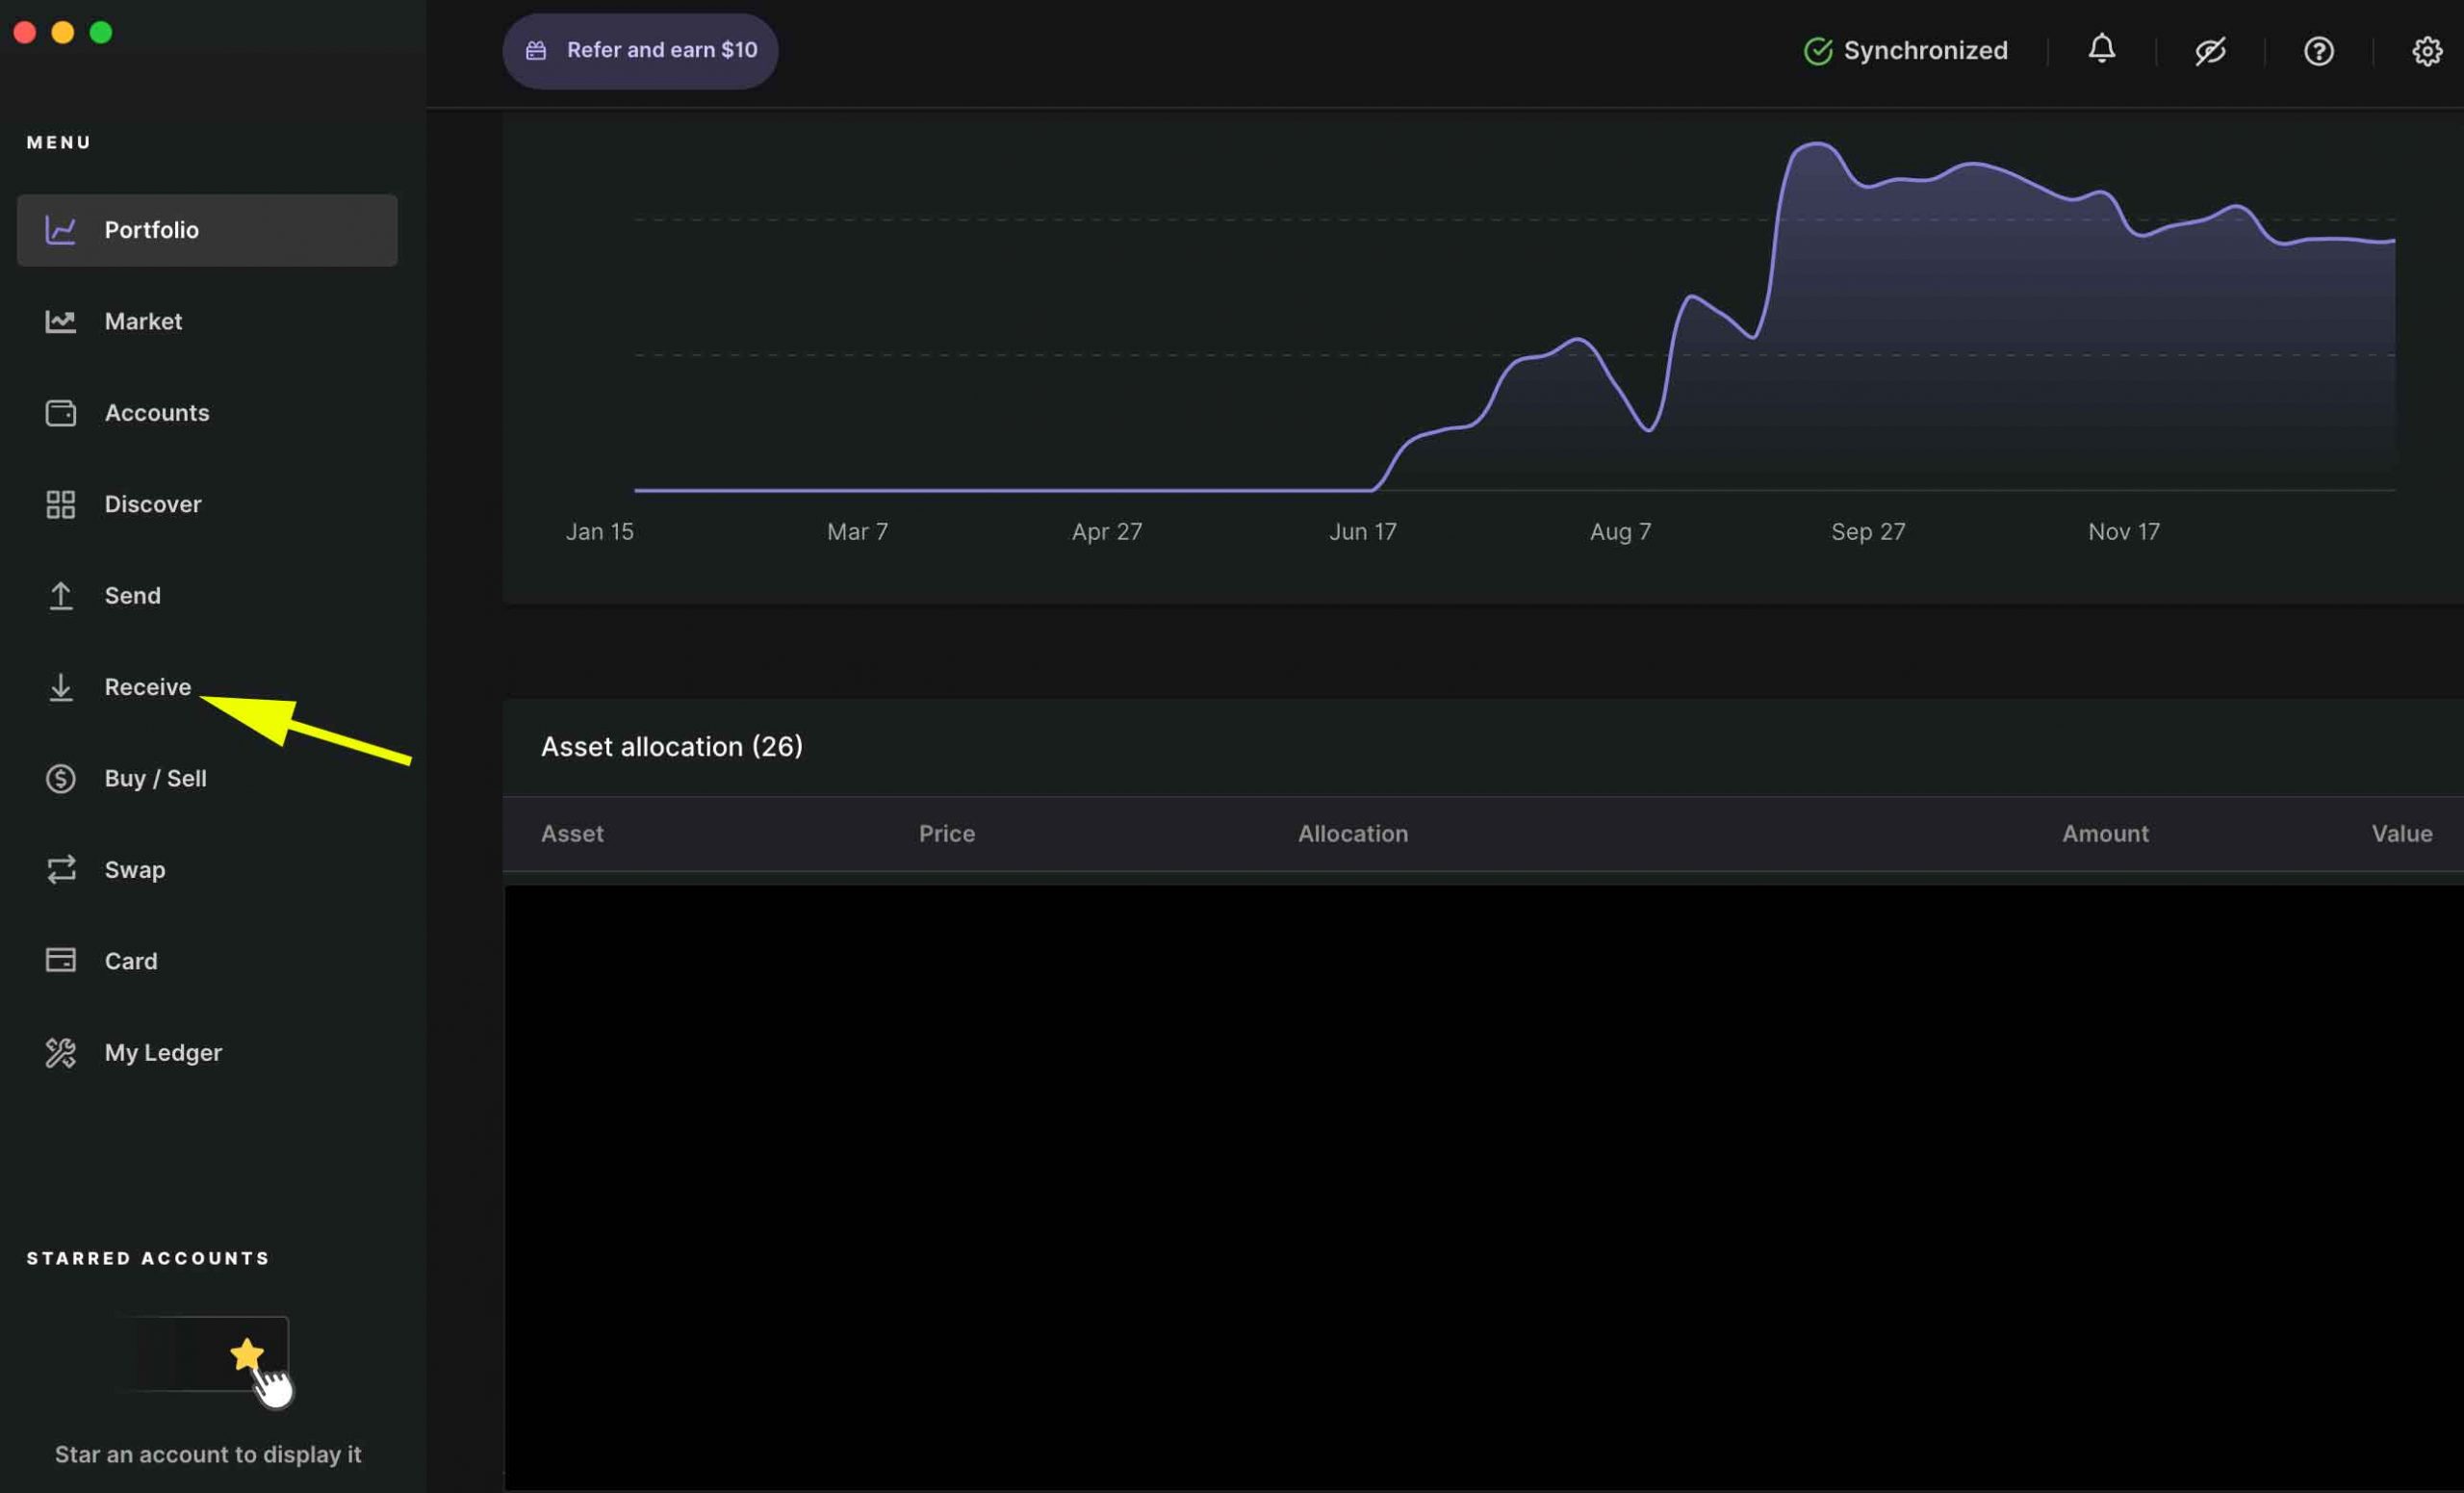Click the star account icon to favorite
Image resolution: width=2464 pixels, height=1493 pixels.
tap(246, 1355)
